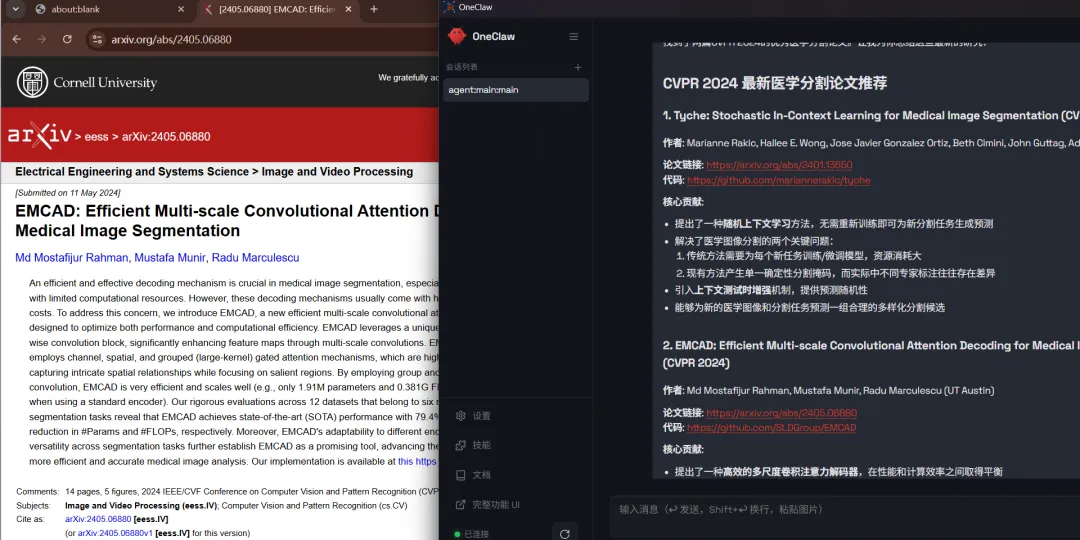1080x540 pixels.
Task: Select the agent:main:main session
Action: (x=516, y=90)
